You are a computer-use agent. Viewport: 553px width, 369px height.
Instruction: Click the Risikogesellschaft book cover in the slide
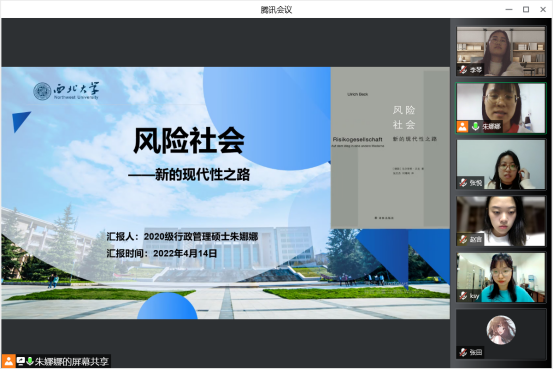(x=390, y=147)
